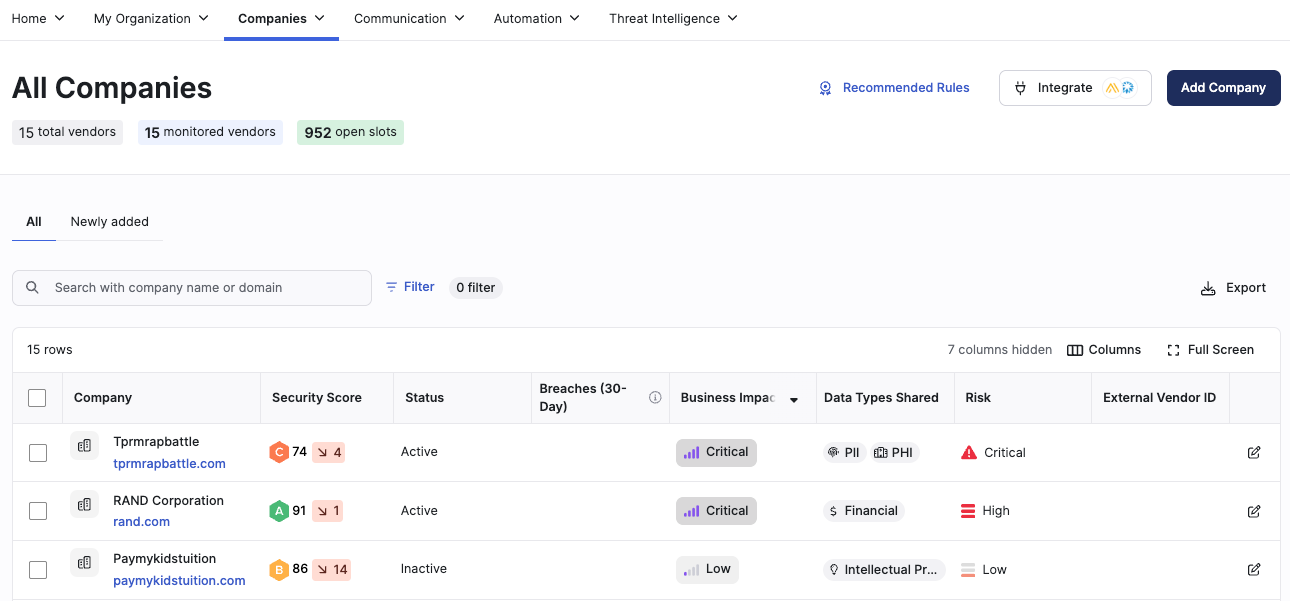
Task: Click the Critical risk warning icon
Action: click(968, 453)
